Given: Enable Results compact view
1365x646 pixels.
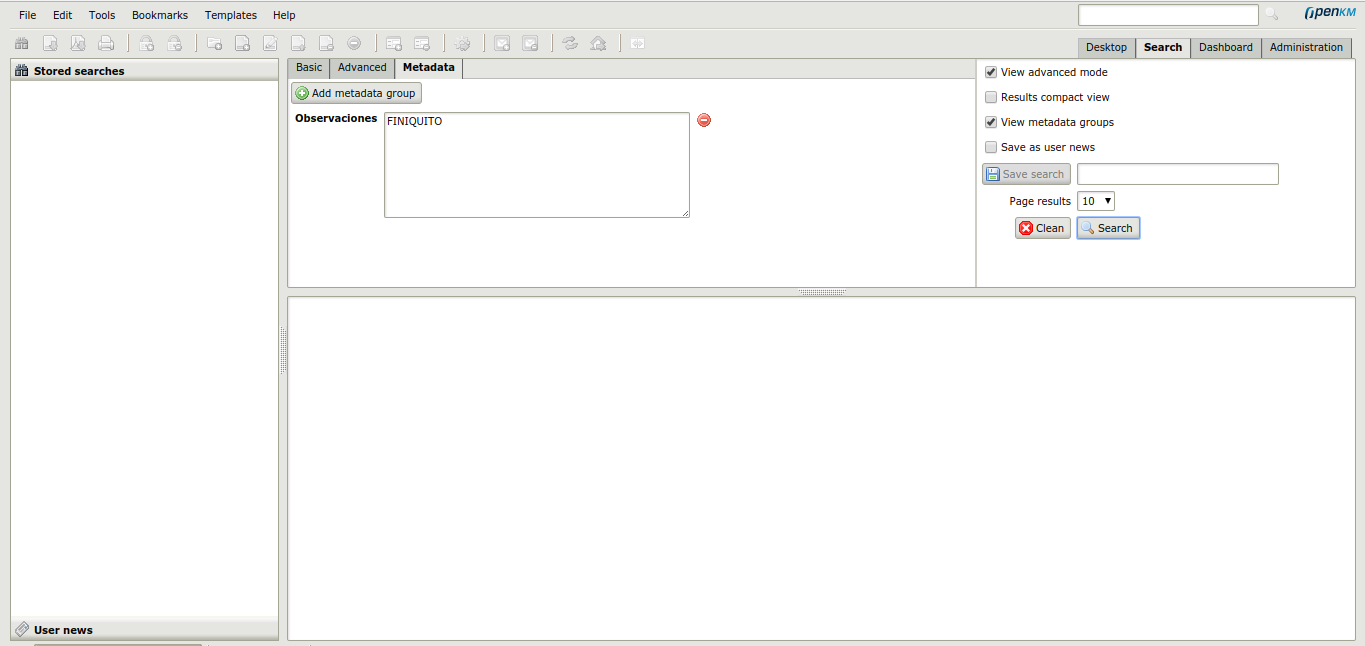Looking at the screenshot, I should click(990, 97).
